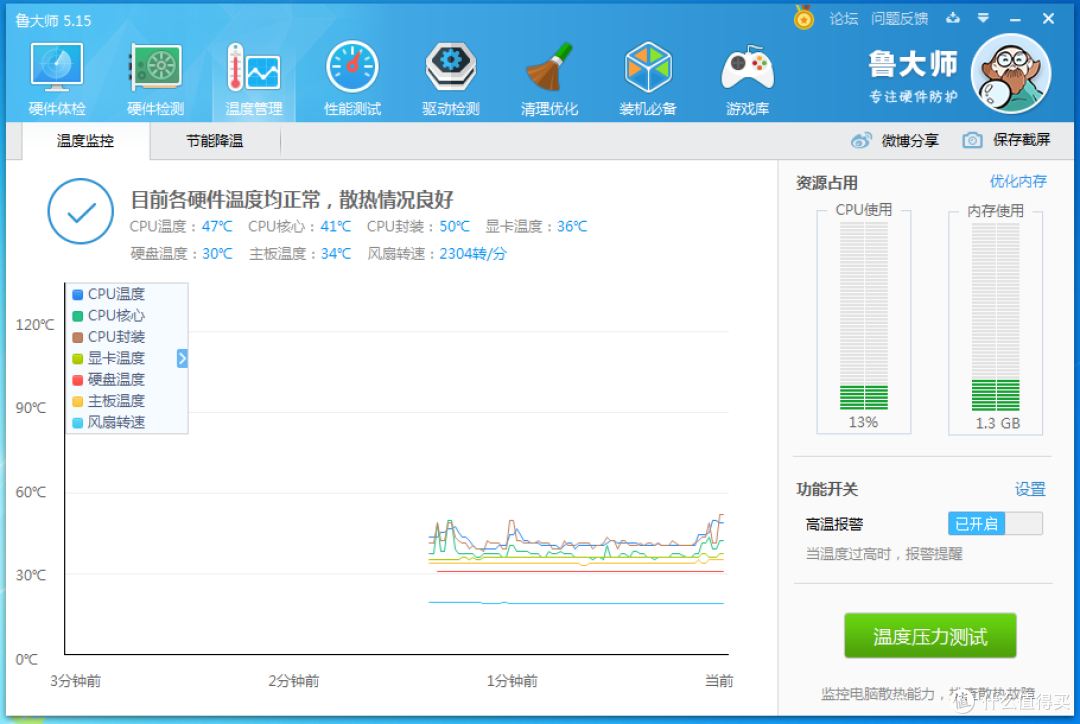Image resolution: width=1080 pixels, height=724 pixels.
Task: Toggle 显卡温度 legend yellow-green swatch
Action: (x=78, y=358)
